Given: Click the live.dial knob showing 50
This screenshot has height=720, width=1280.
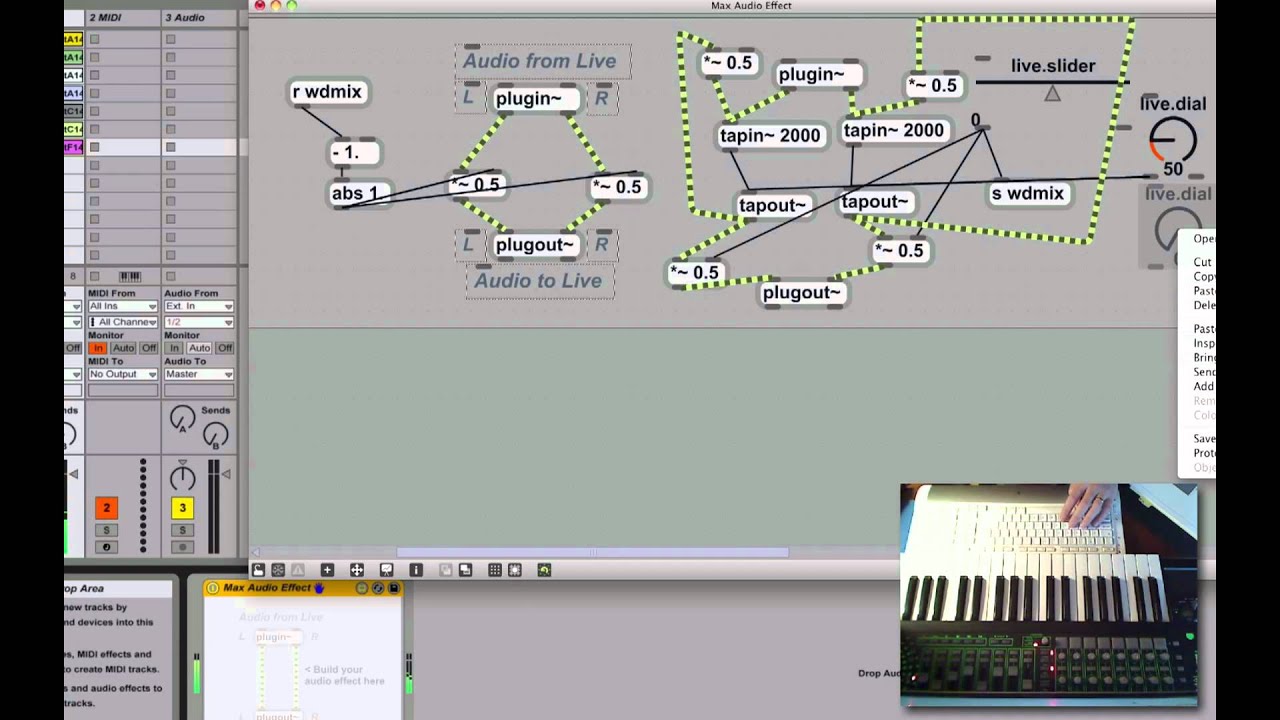Looking at the screenshot, I should pyautogui.click(x=1172, y=140).
